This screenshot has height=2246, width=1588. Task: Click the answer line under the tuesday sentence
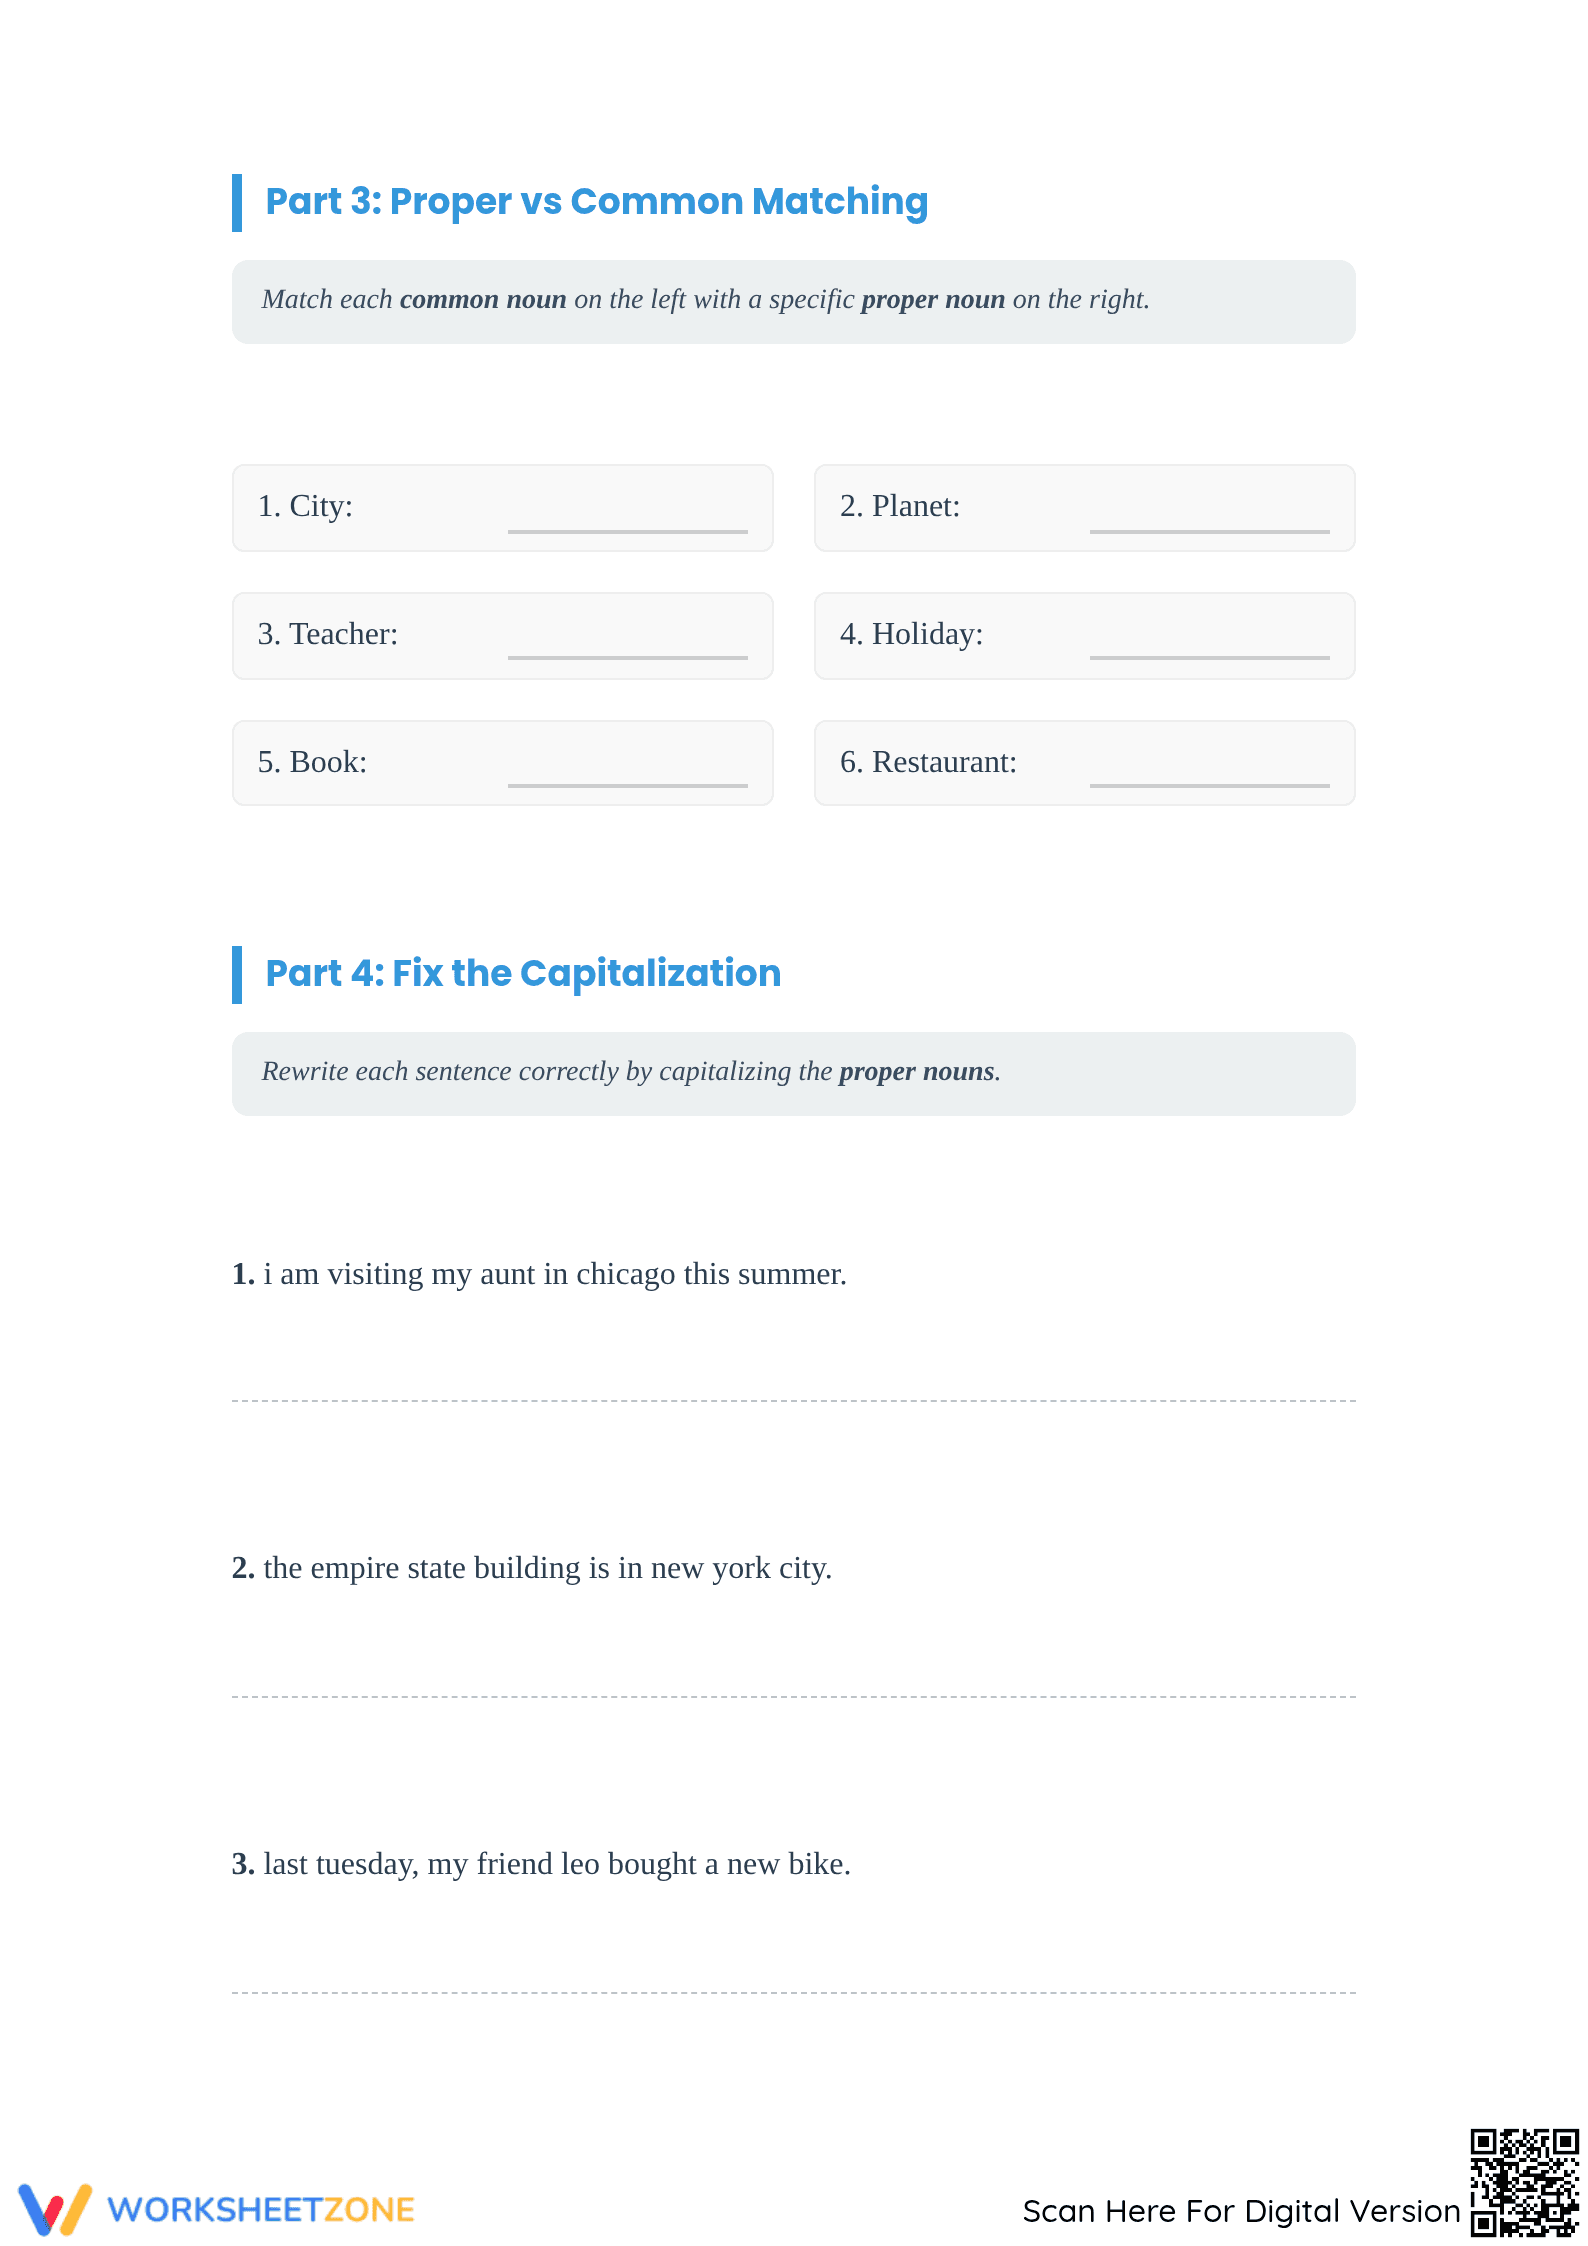(793, 1991)
